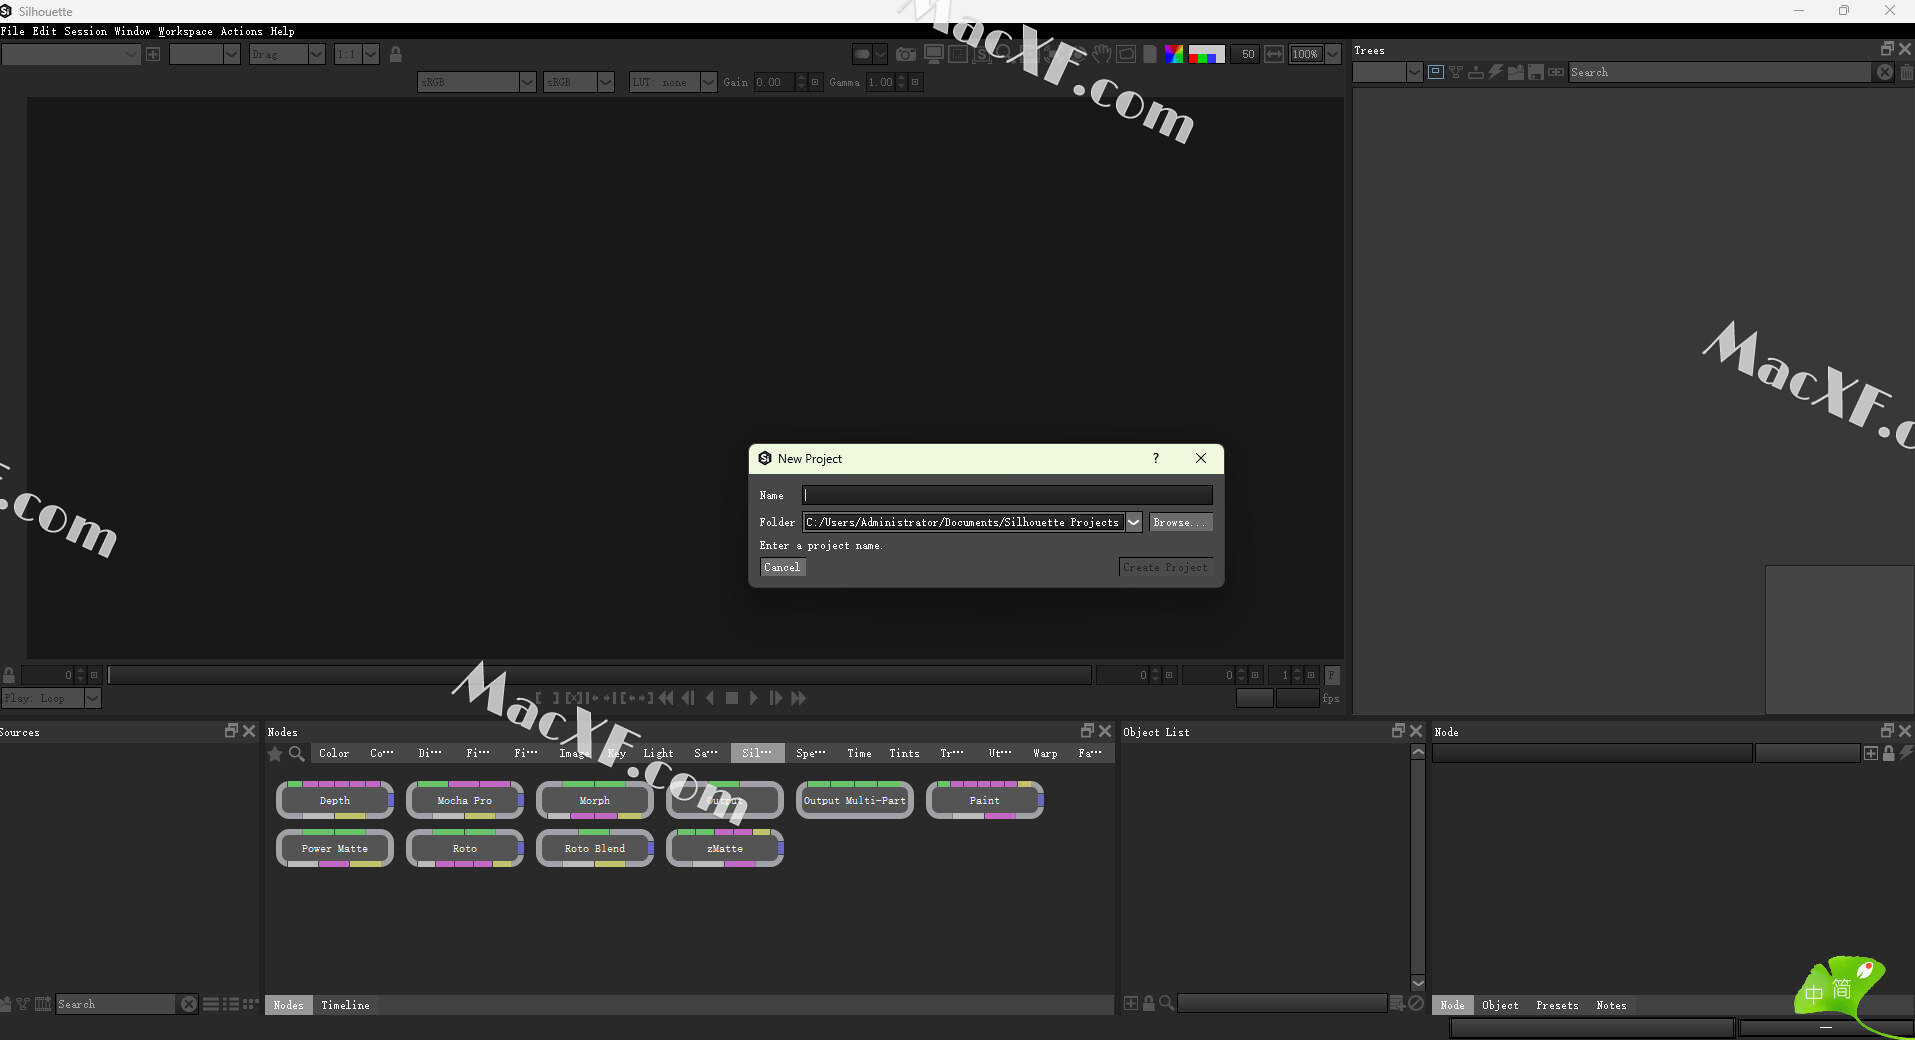
Task: Click into the project Name field
Action: click(x=1006, y=495)
